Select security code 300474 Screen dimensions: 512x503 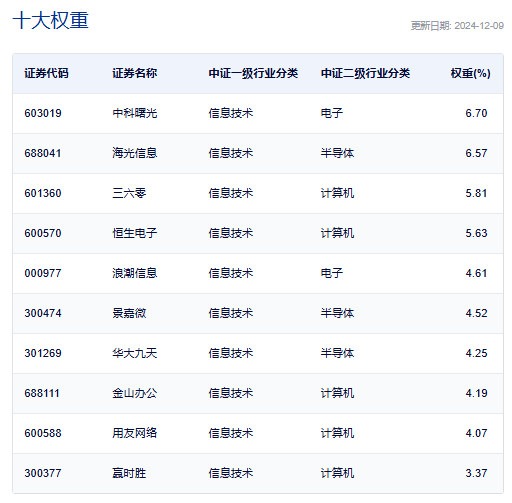43,313
